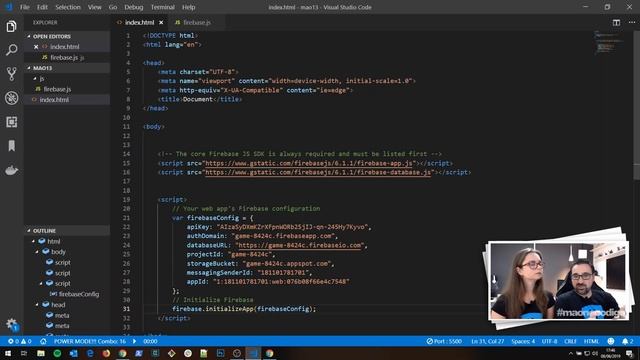Click the system clock on the taskbar

pyautogui.click(x=611, y=353)
